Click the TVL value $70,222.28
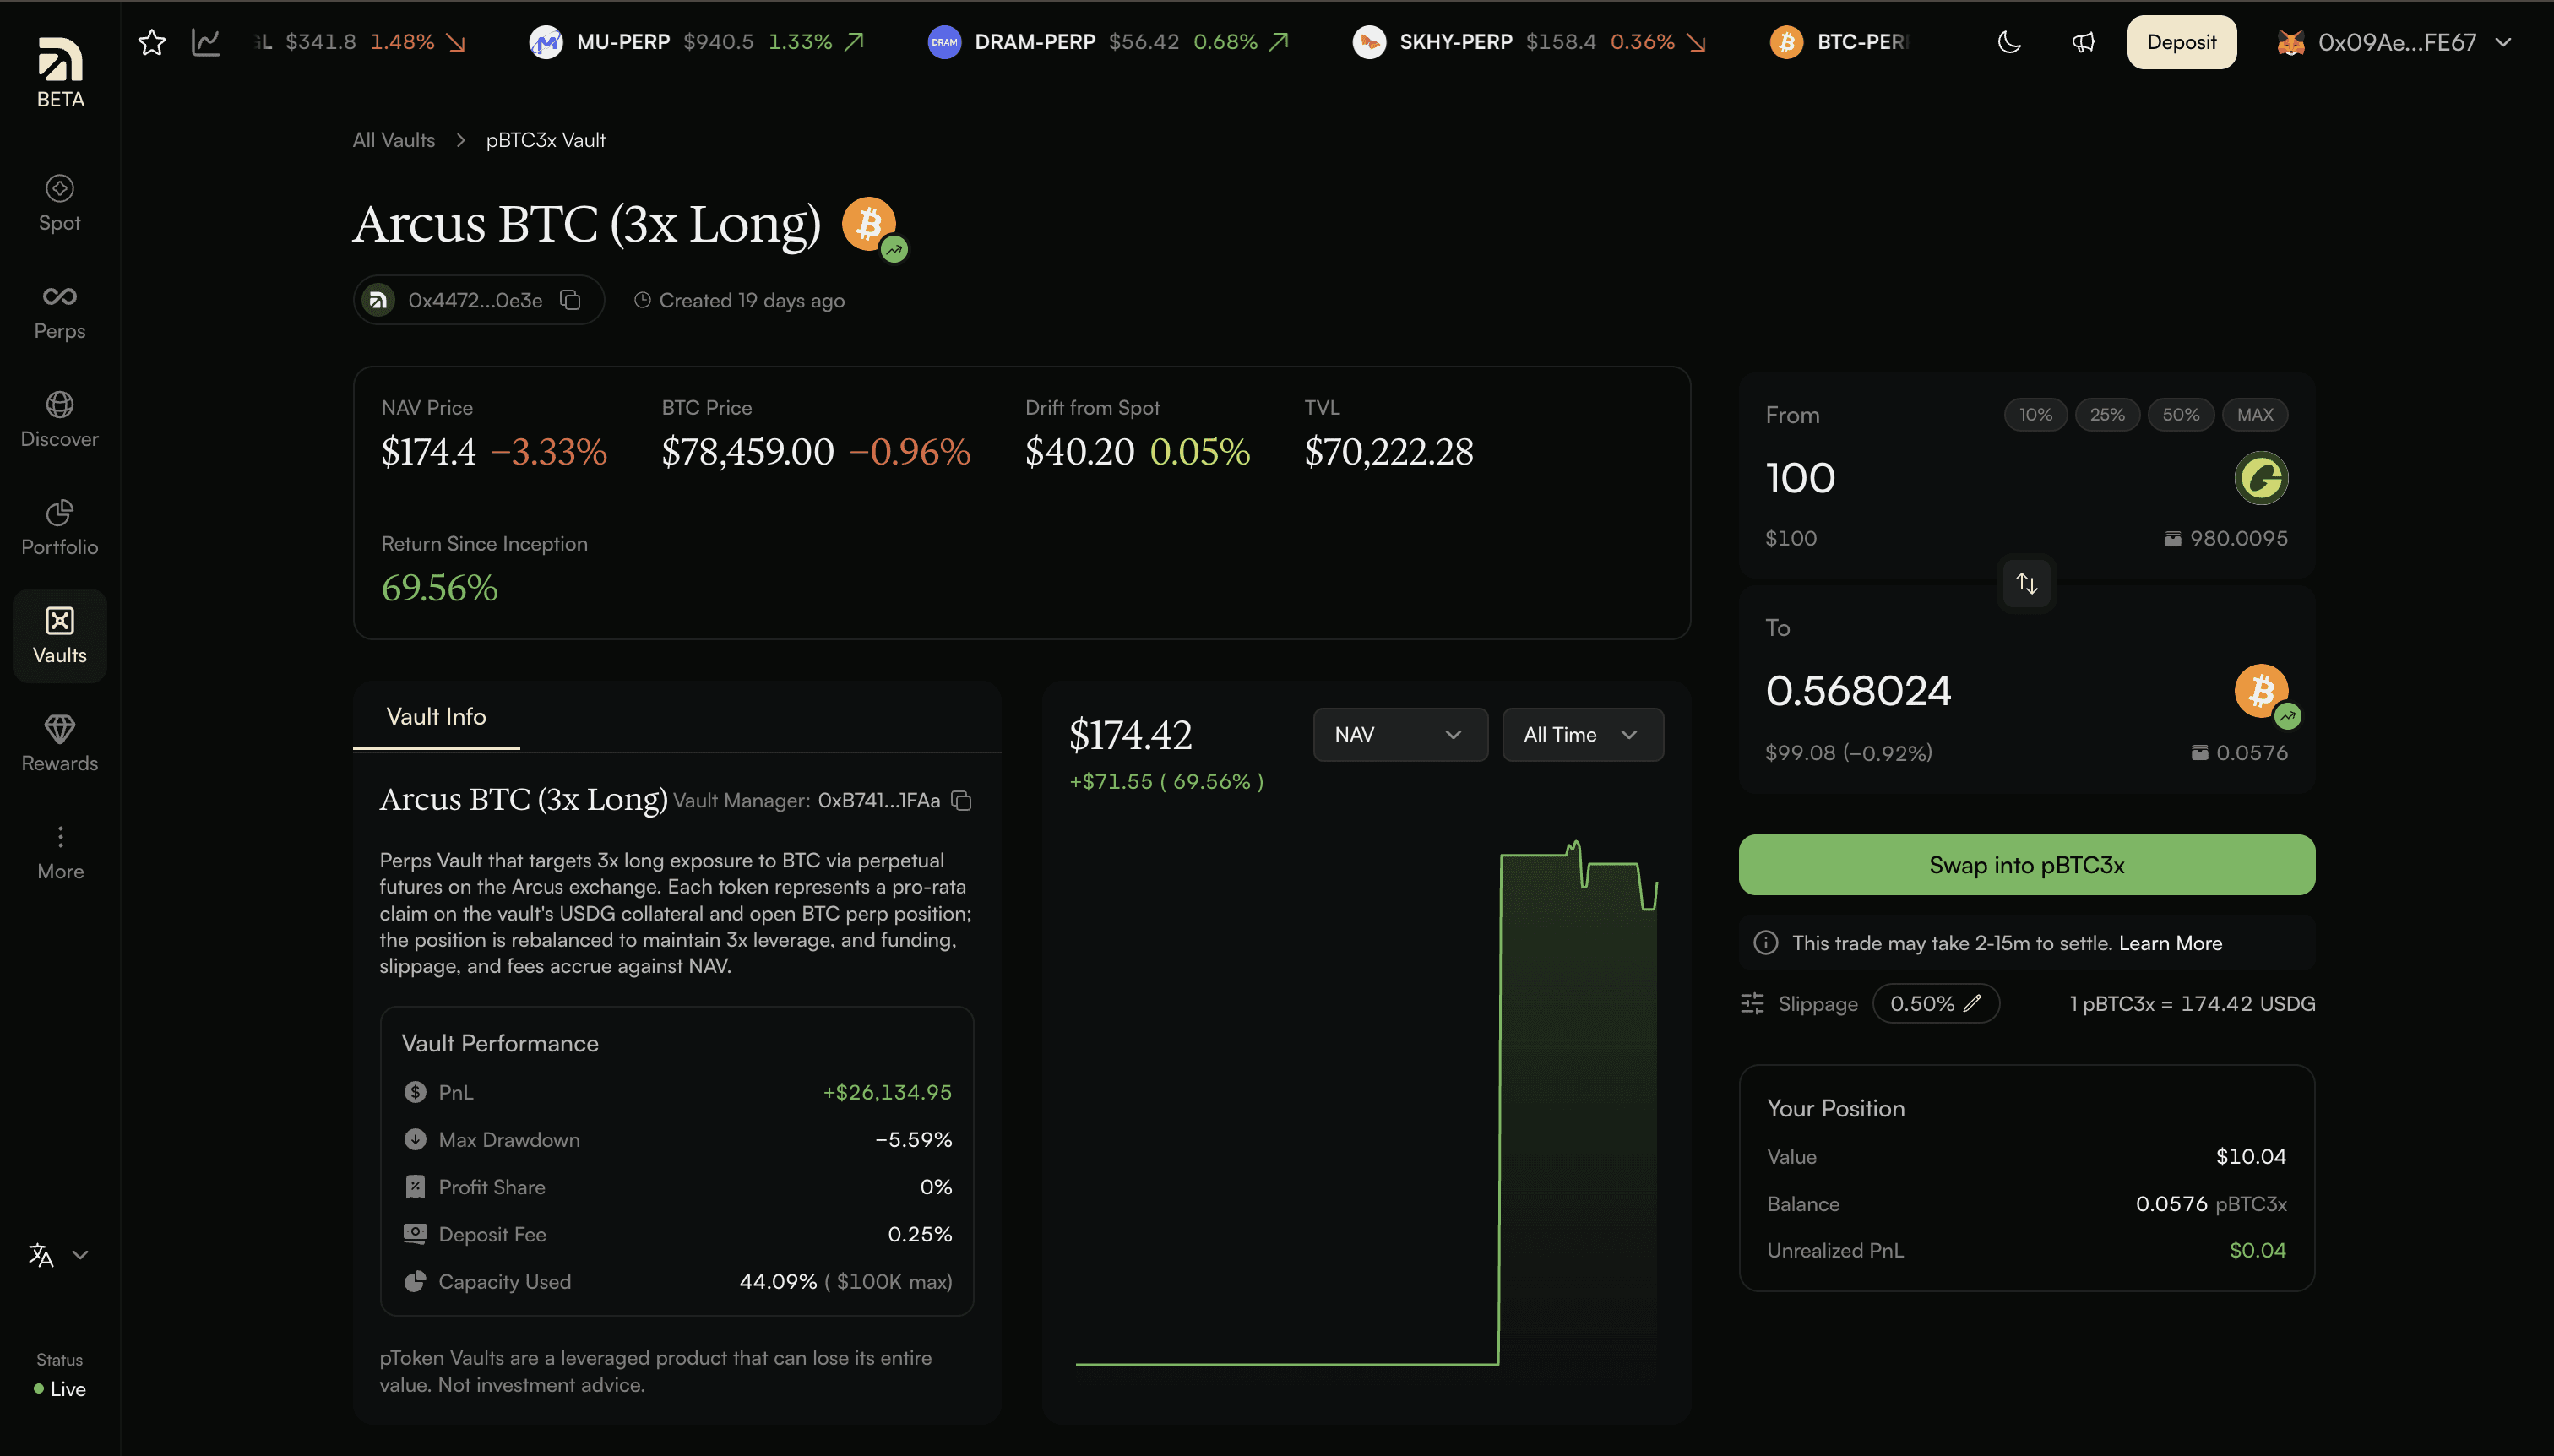The height and width of the screenshot is (1456, 2554). [1388, 452]
